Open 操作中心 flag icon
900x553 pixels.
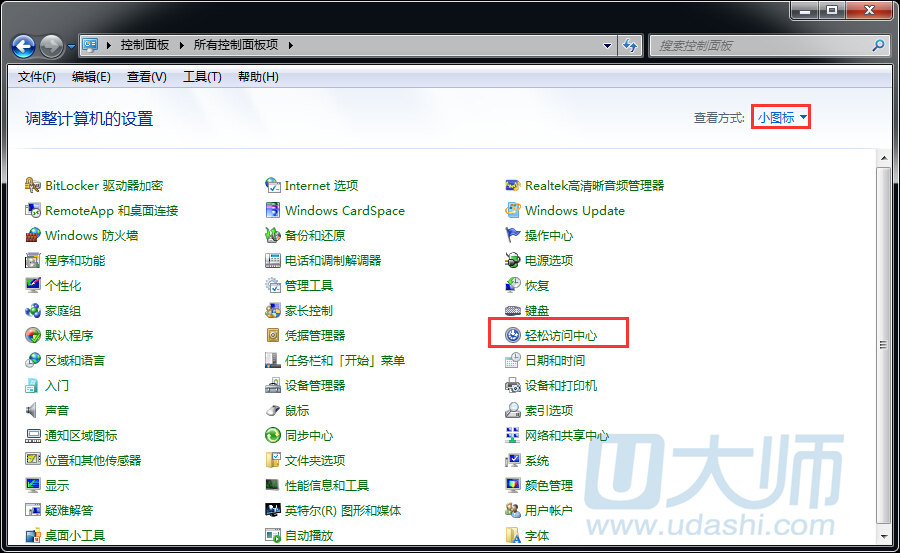[513, 235]
